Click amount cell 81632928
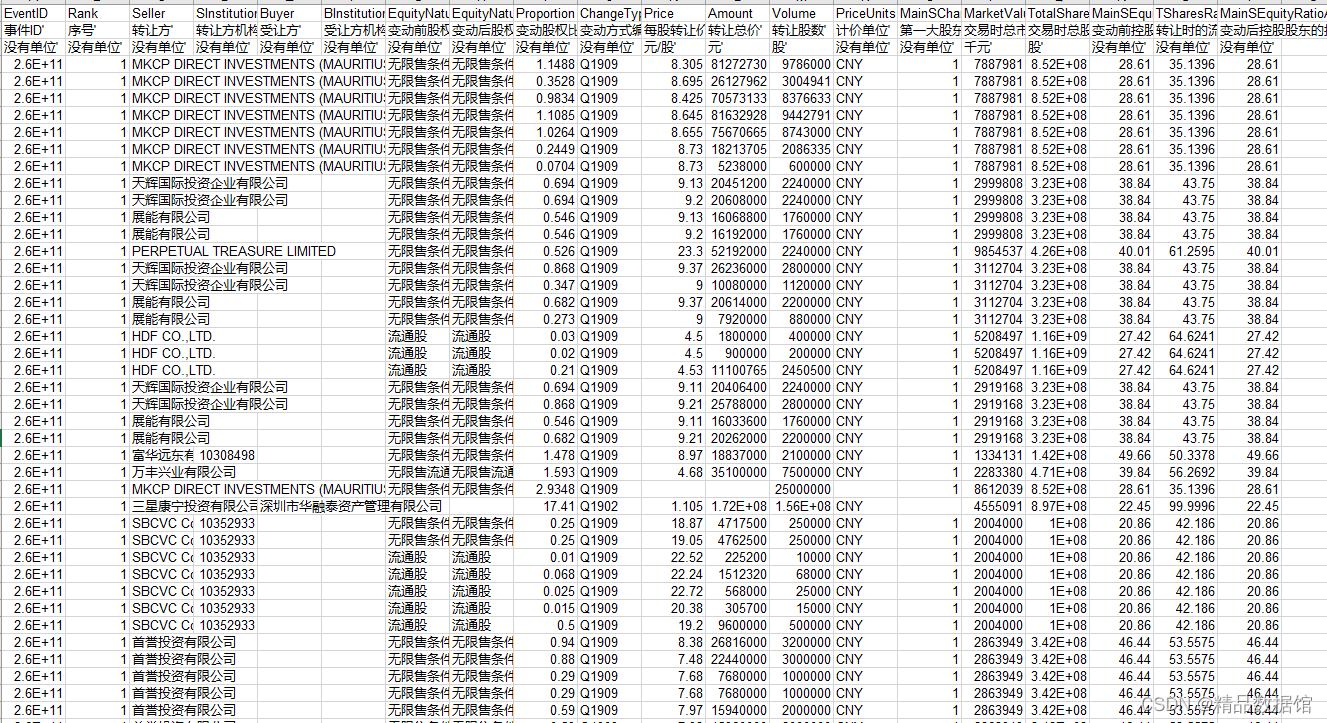 737,115
